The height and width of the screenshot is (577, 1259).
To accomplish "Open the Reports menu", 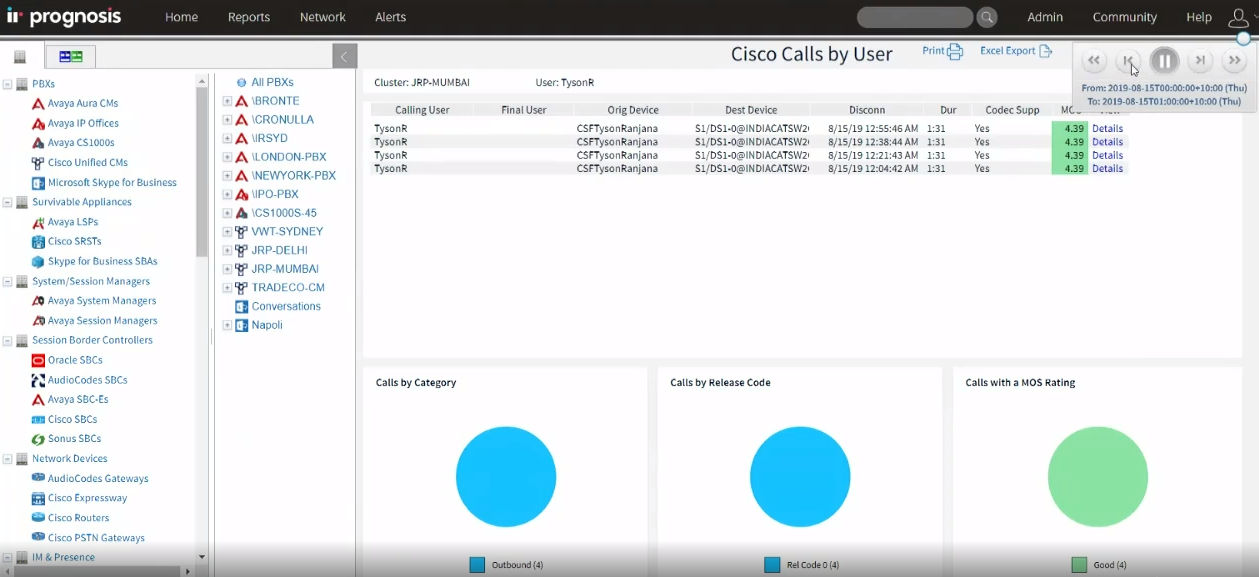I will (249, 17).
